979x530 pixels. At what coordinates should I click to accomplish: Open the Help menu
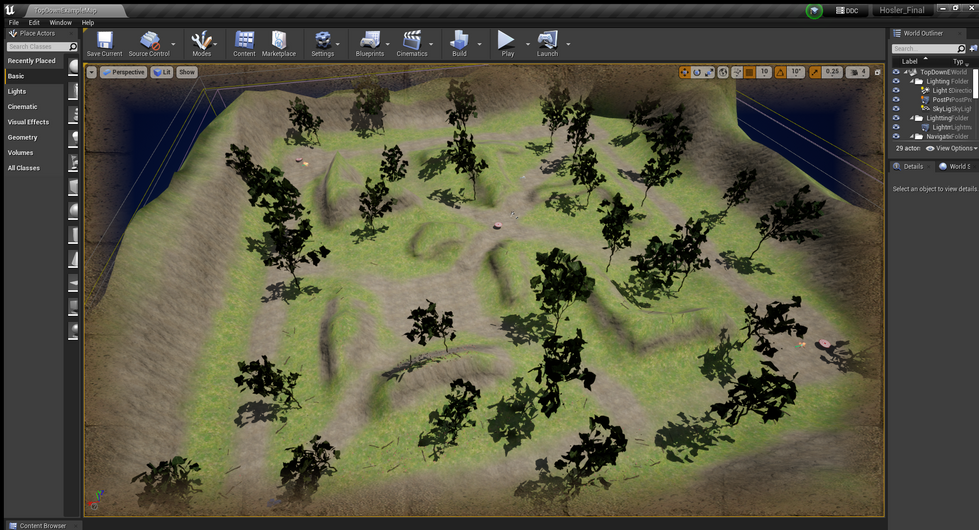88,22
